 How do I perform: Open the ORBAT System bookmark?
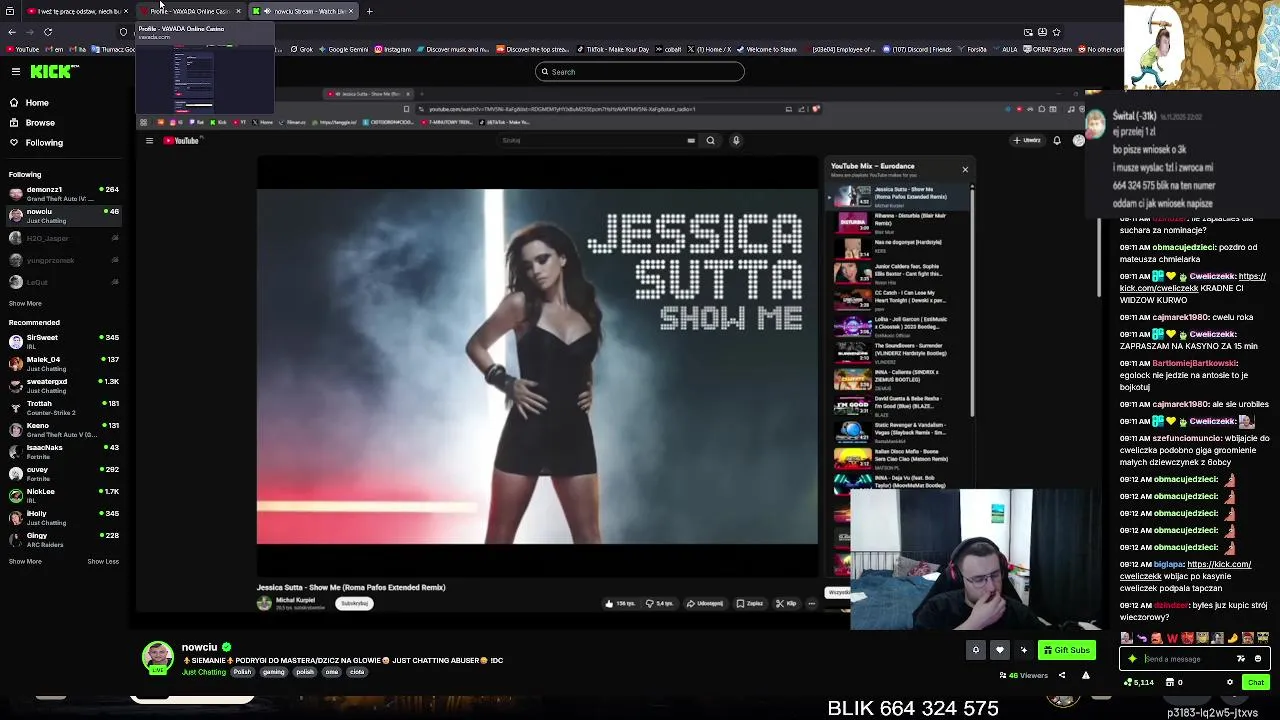[x=1048, y=49]
